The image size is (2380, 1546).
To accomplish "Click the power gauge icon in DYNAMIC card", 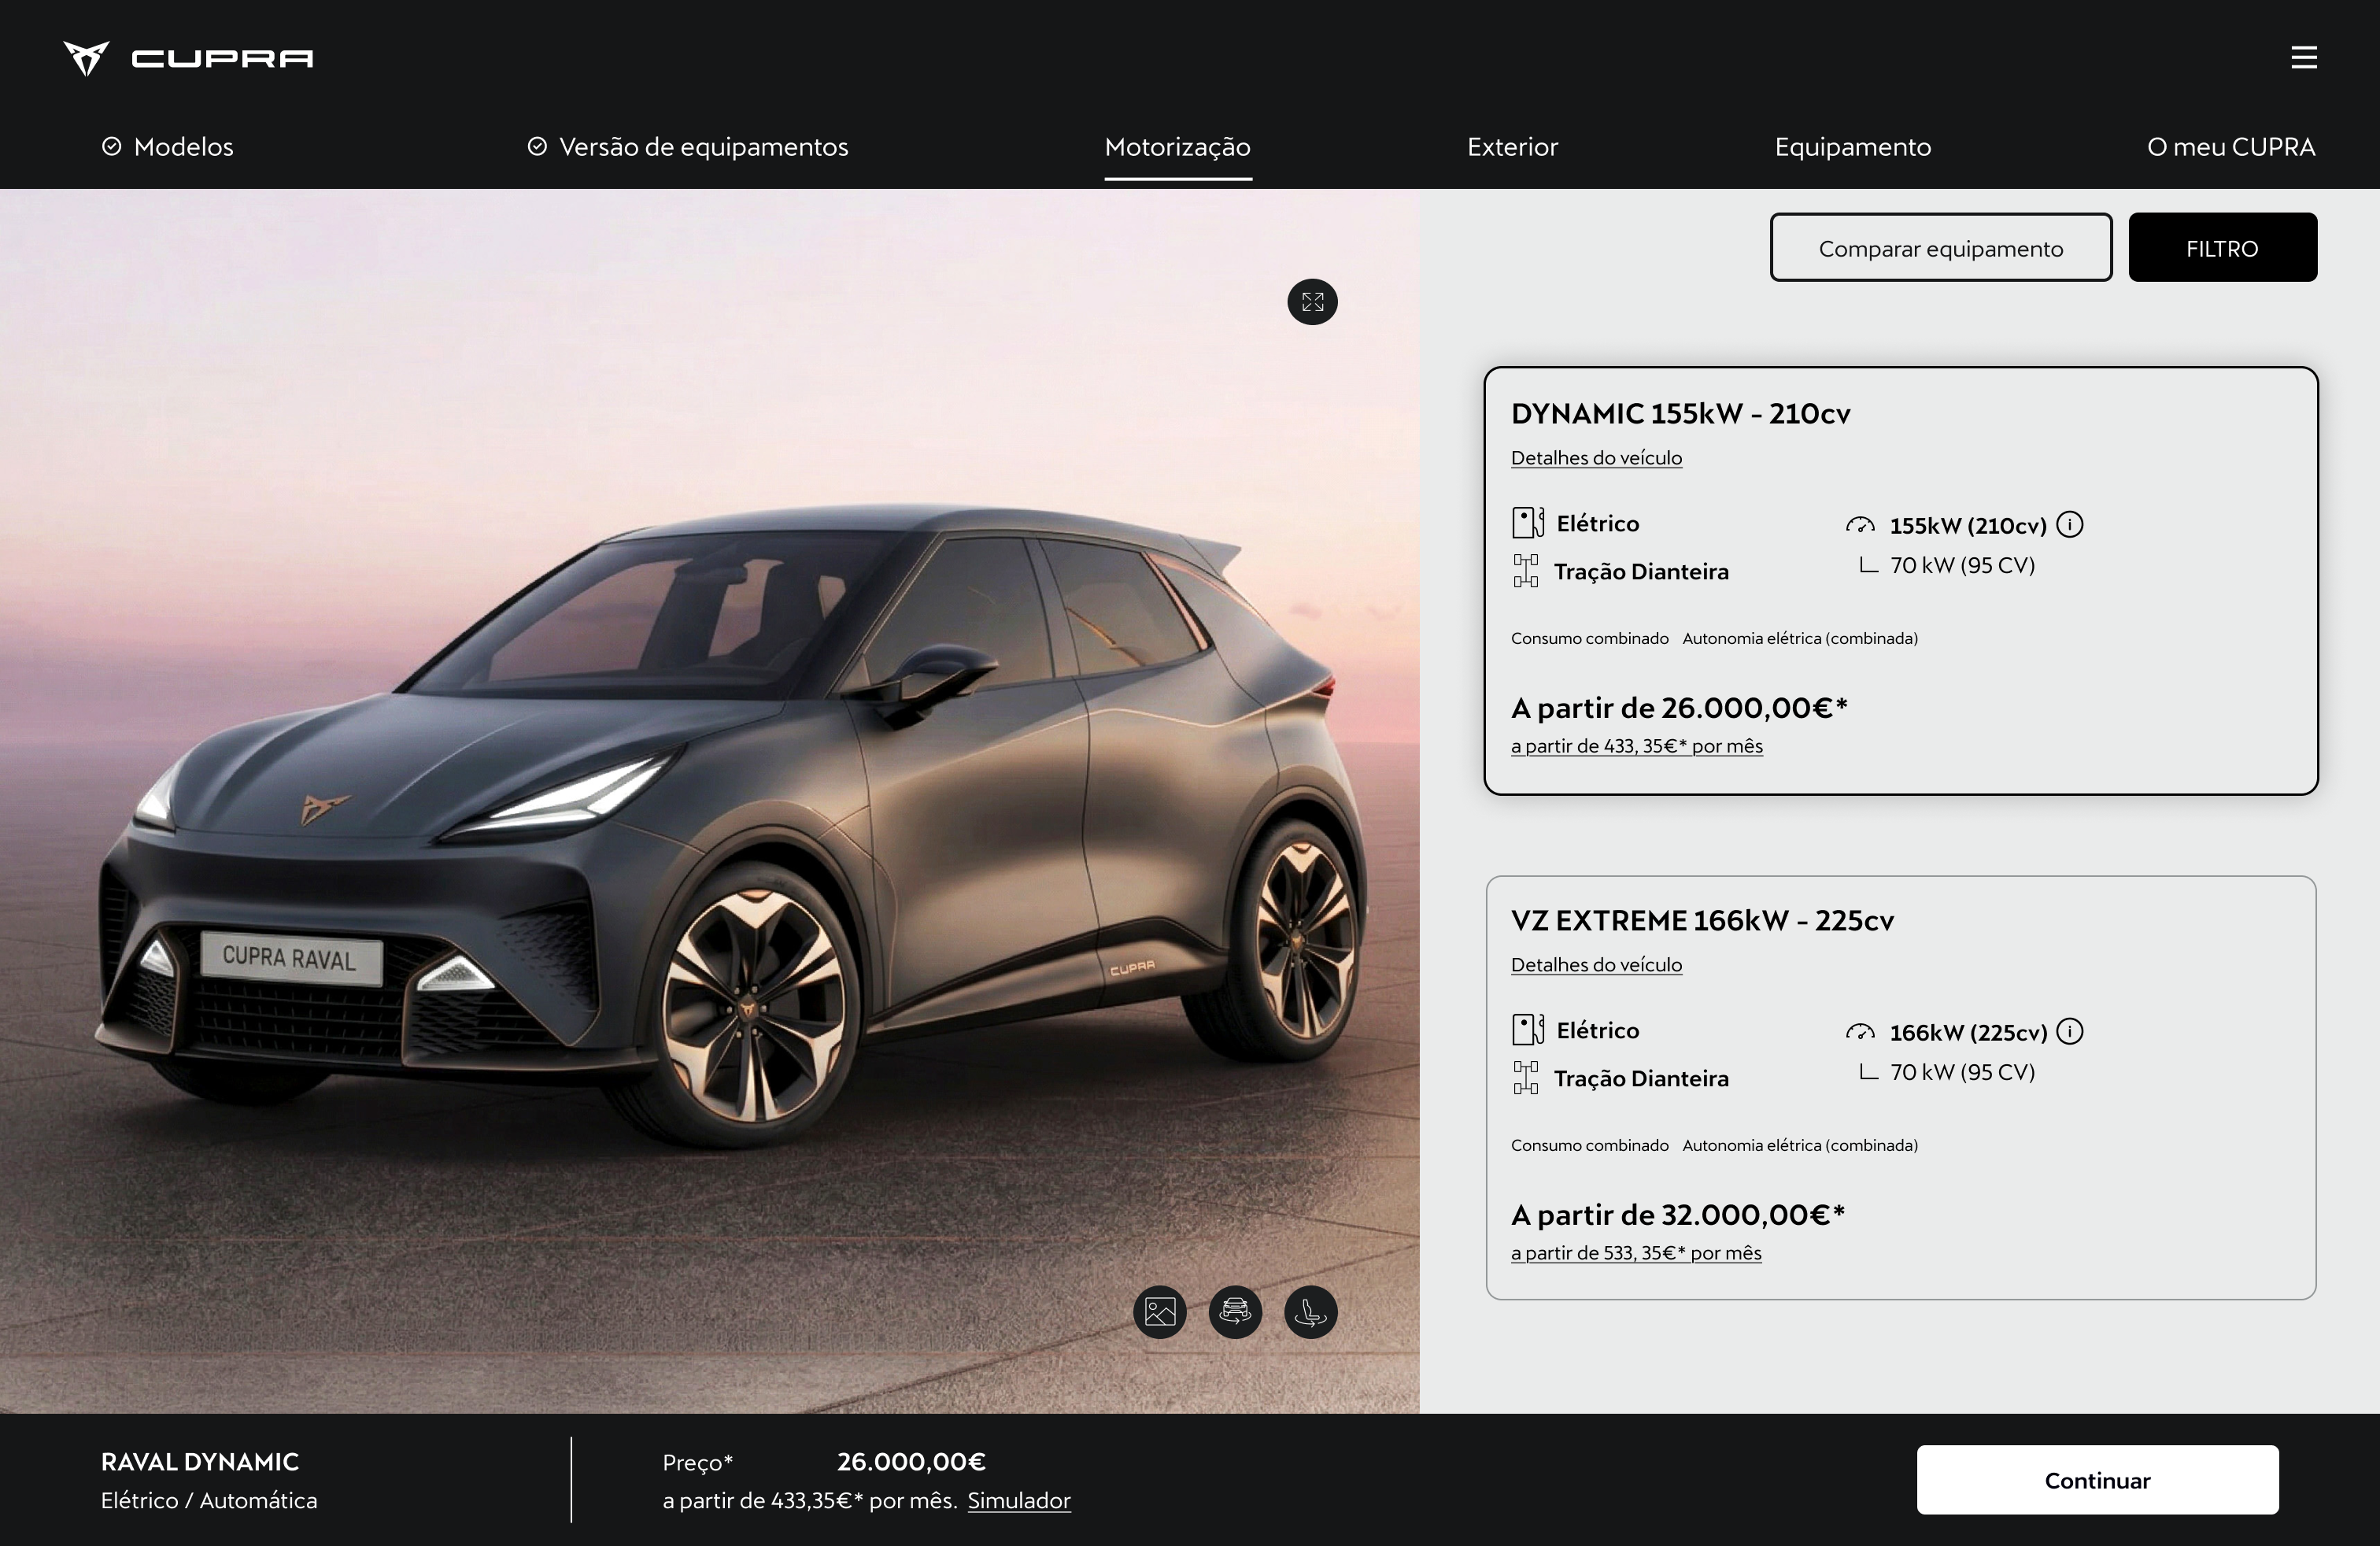I will [x=1860, y=525].
